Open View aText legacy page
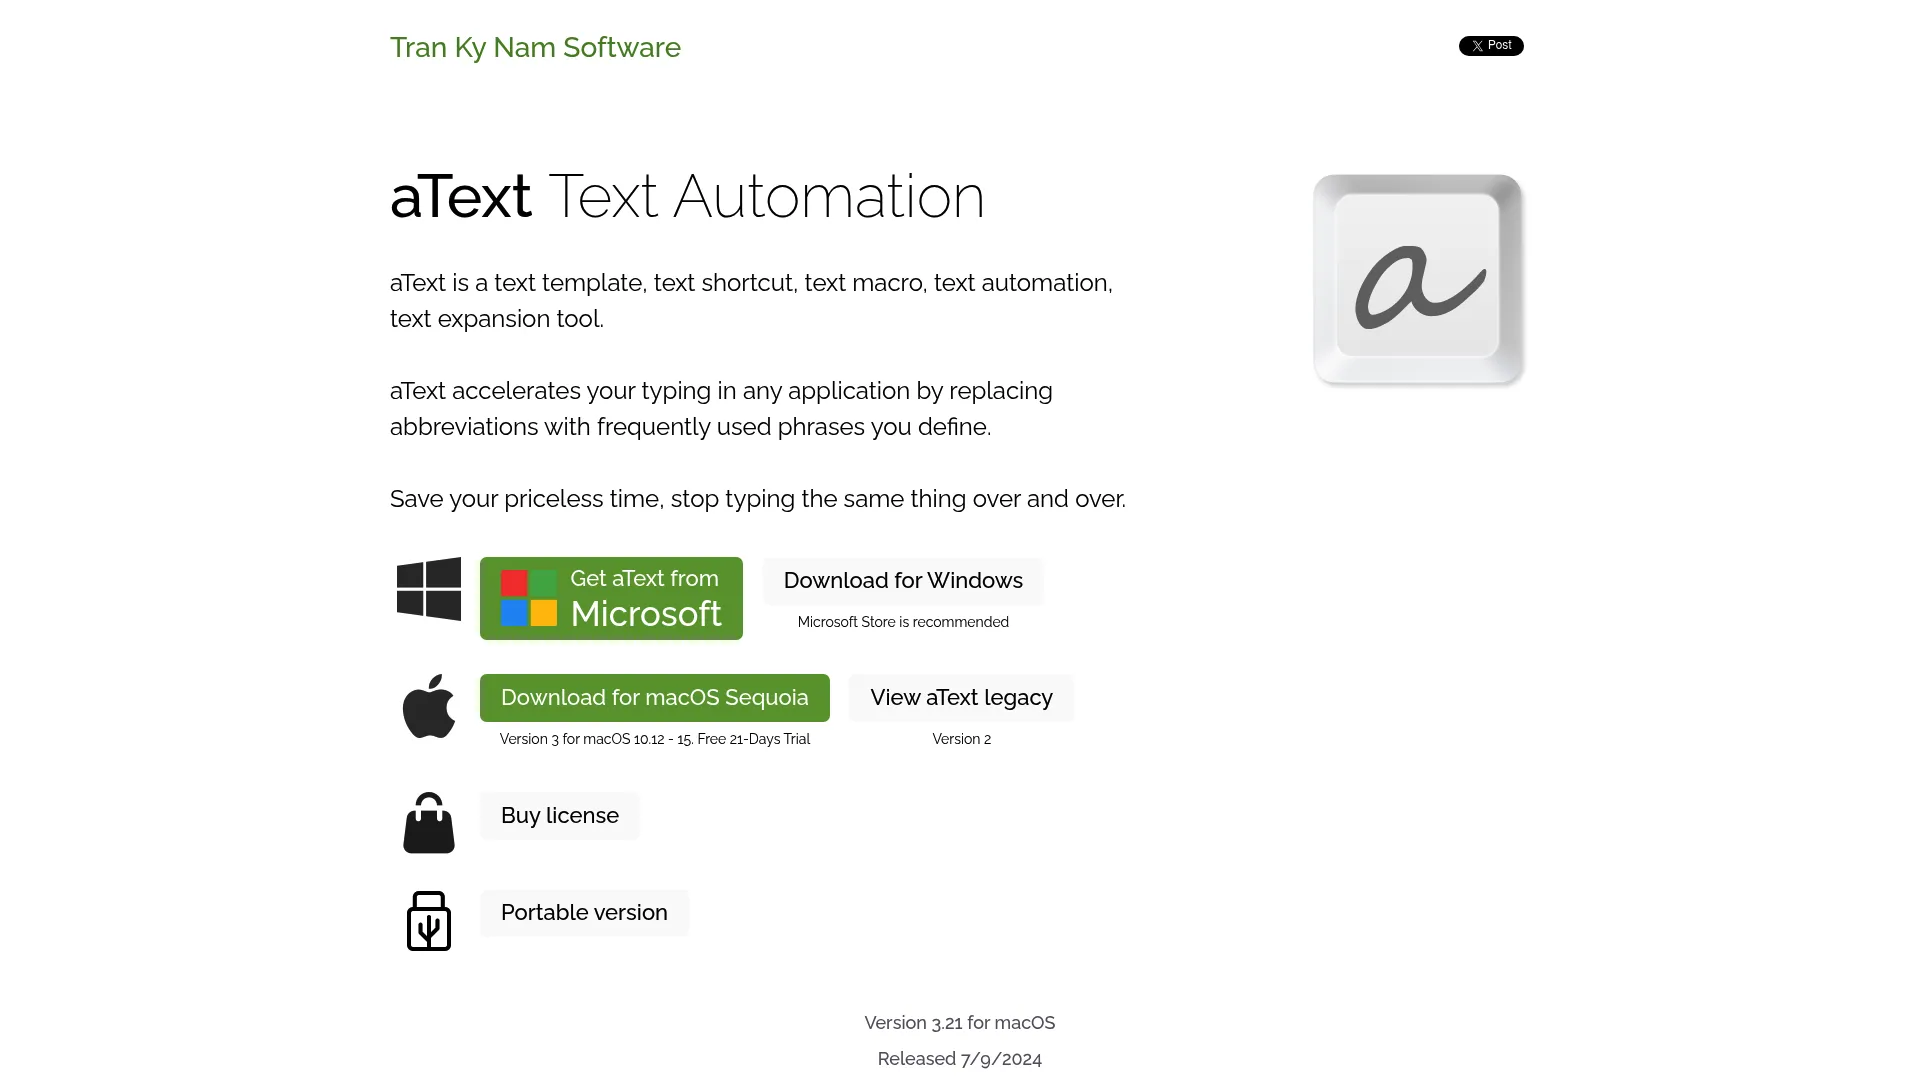The width and height of the screenshot is (1920, 1080). click(961, 698)
